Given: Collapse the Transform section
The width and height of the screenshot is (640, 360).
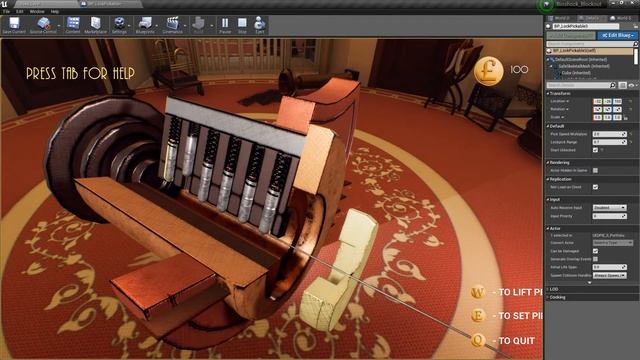Looking at the screenshot, I should (x=548, y=93).
